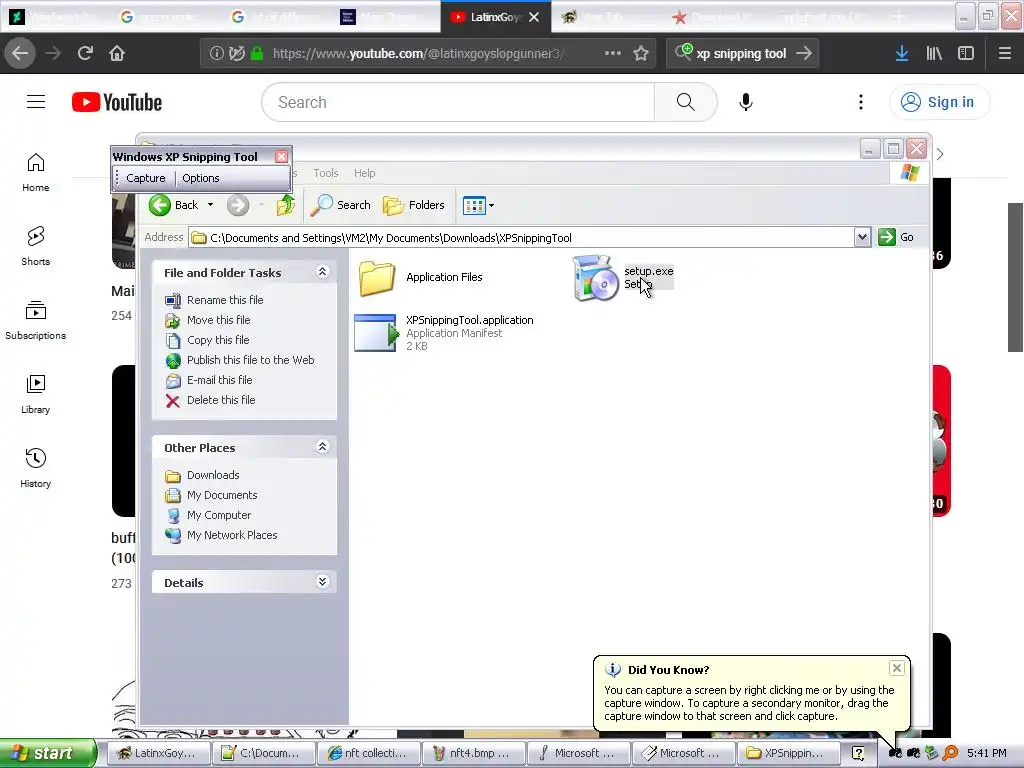Image resolution: width=1024 pixels, height=768 pixels.
Task: Switch to XPSnippin... taskbar button
Action: (x=788, y=753)
